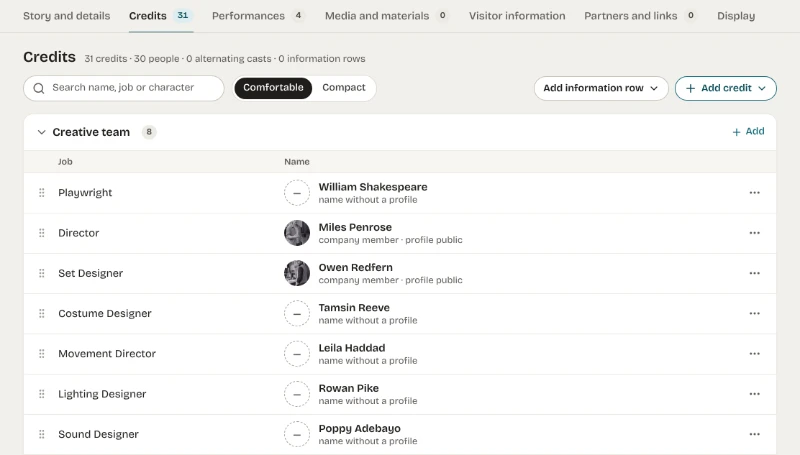The image size is (800, 455).
Task: Click Poppy Adebayo's empty profile placeholder
Action: pos(297,435)
